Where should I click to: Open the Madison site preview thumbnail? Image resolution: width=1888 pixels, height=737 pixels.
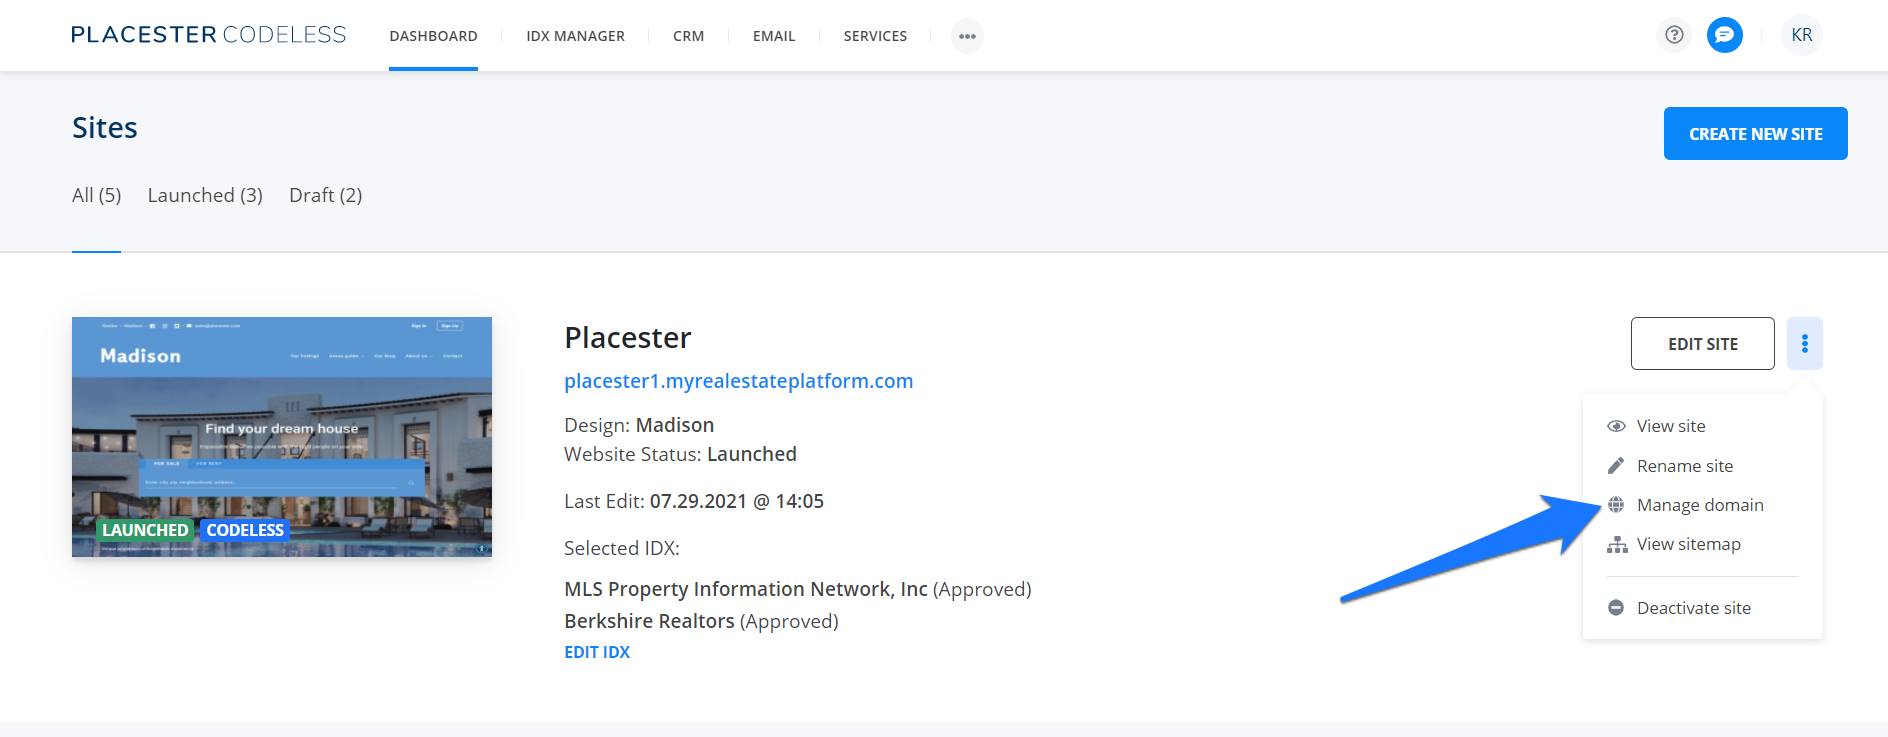tap(282, 437)
